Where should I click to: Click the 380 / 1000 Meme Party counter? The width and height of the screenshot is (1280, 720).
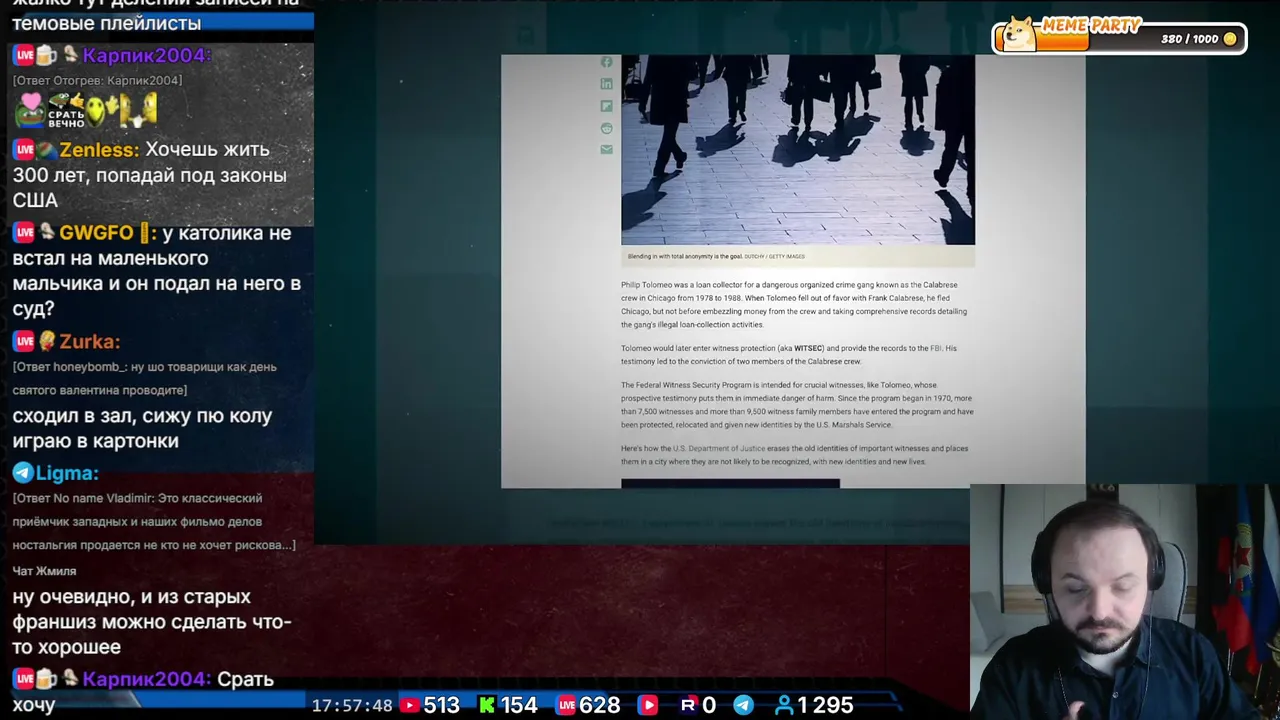click(x=1190, y=39)
